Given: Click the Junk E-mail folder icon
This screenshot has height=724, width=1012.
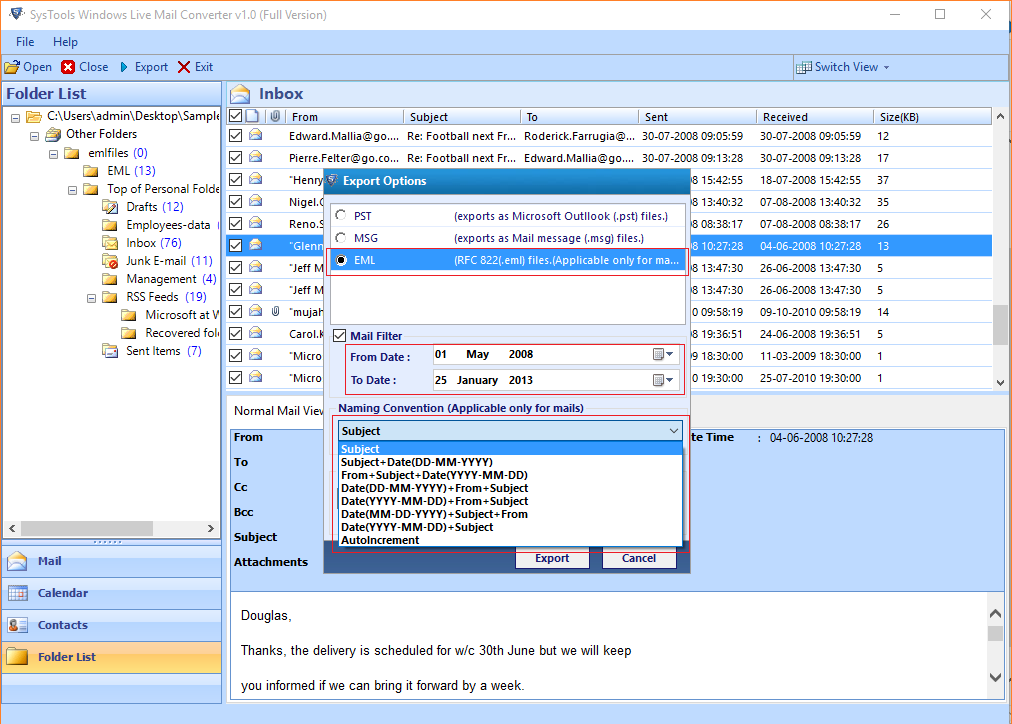Looking at the screenshot, I should [110, 261].
